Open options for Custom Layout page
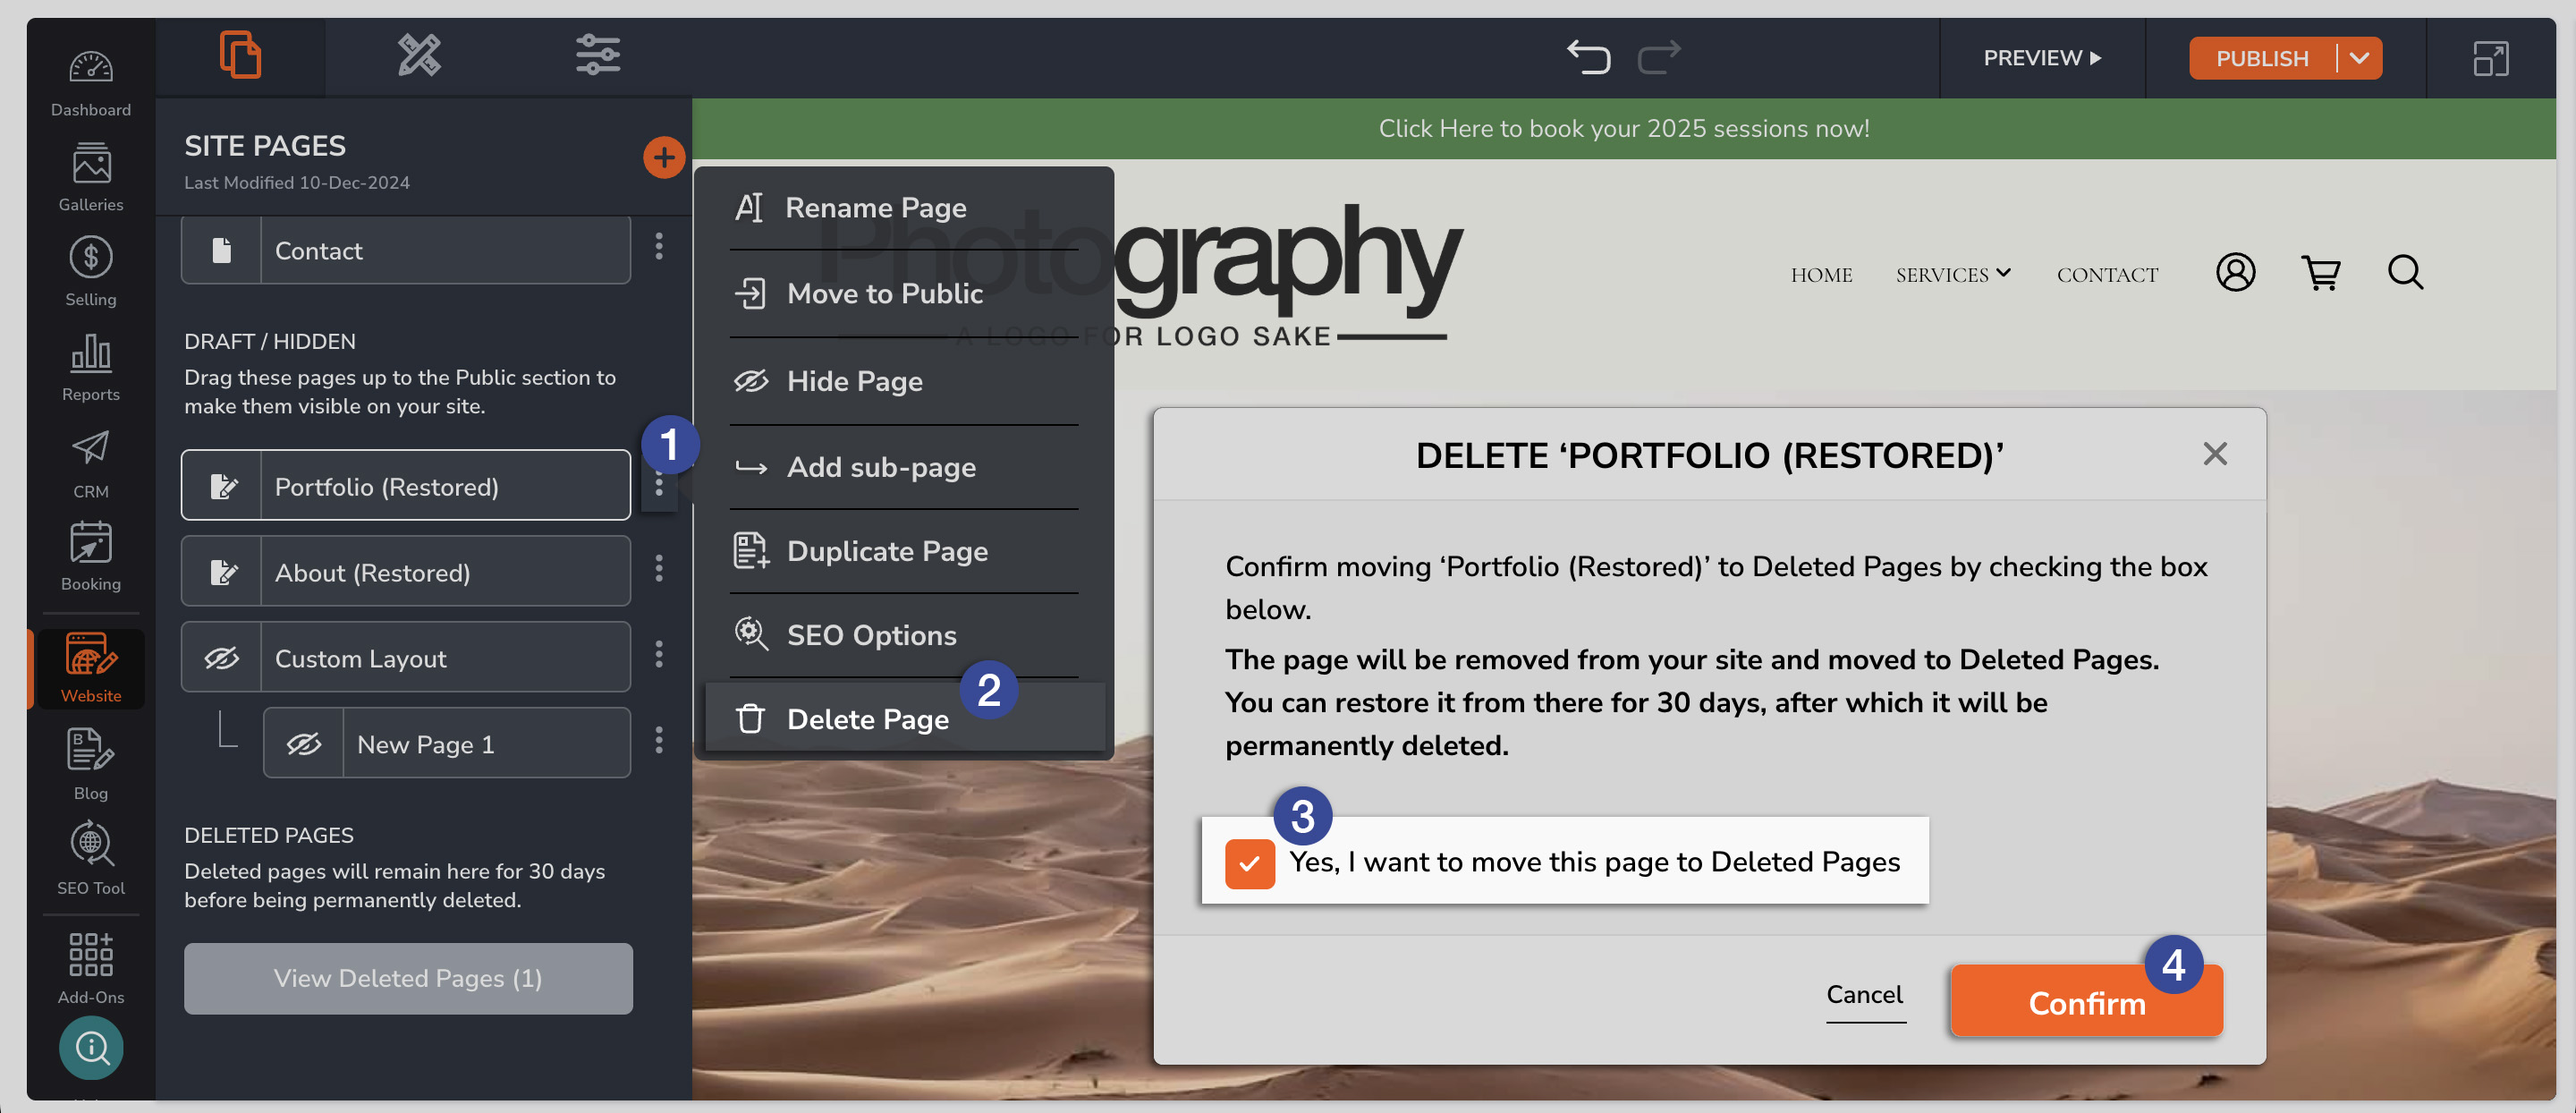Screen dimensions: 2576x1113 (x=659, y=654)
